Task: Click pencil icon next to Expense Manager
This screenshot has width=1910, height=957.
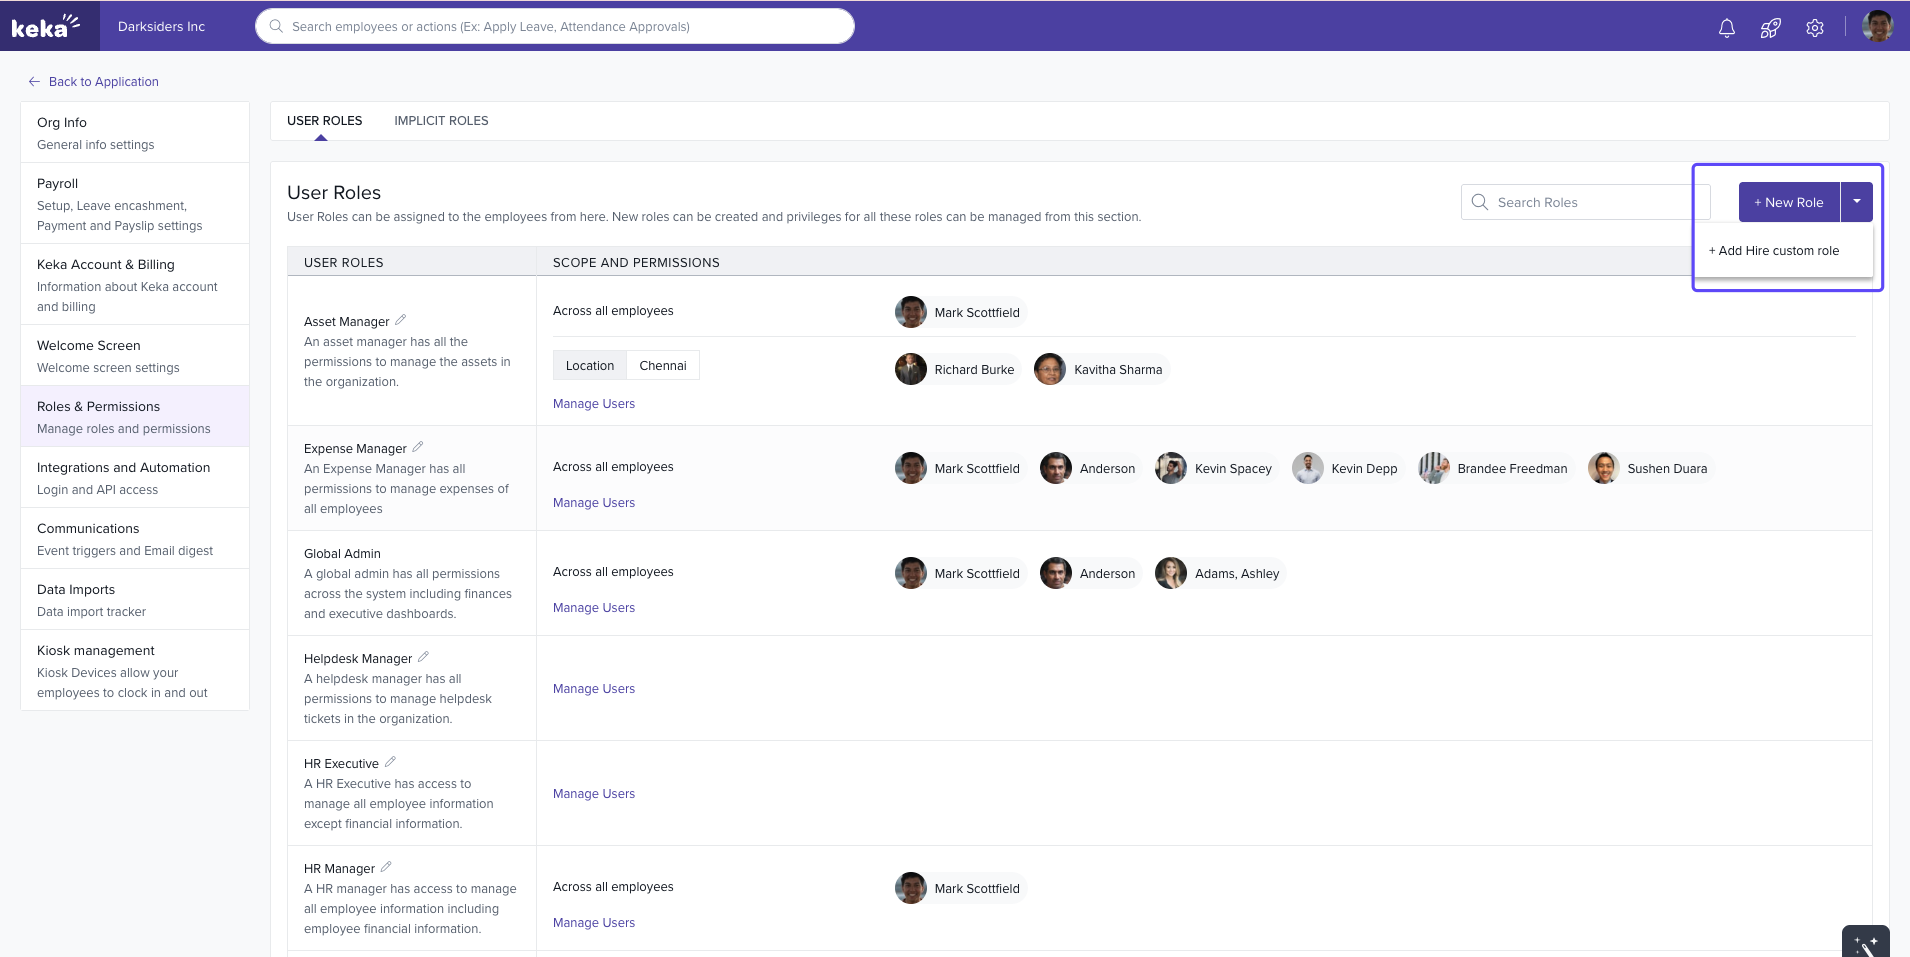Action: [x=418, y=447]
